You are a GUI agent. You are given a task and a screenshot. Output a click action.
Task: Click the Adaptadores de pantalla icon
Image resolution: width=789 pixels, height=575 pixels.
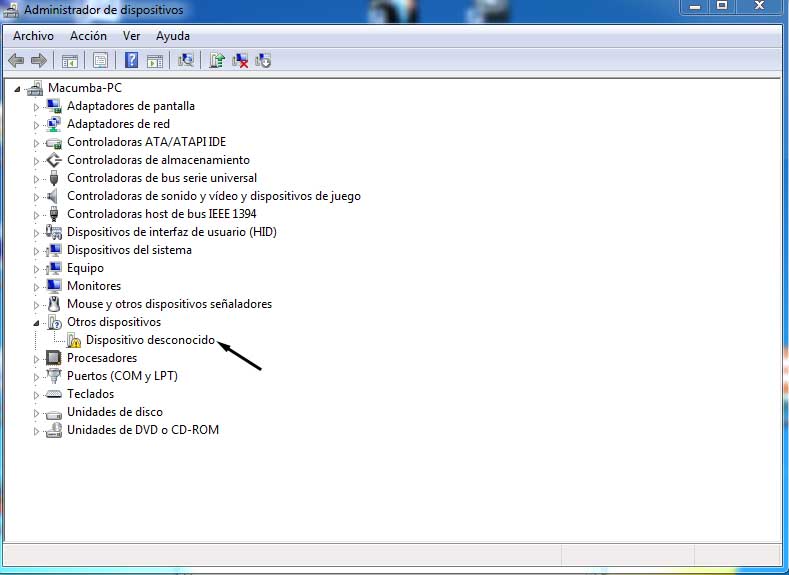click(x=53, y=106)
